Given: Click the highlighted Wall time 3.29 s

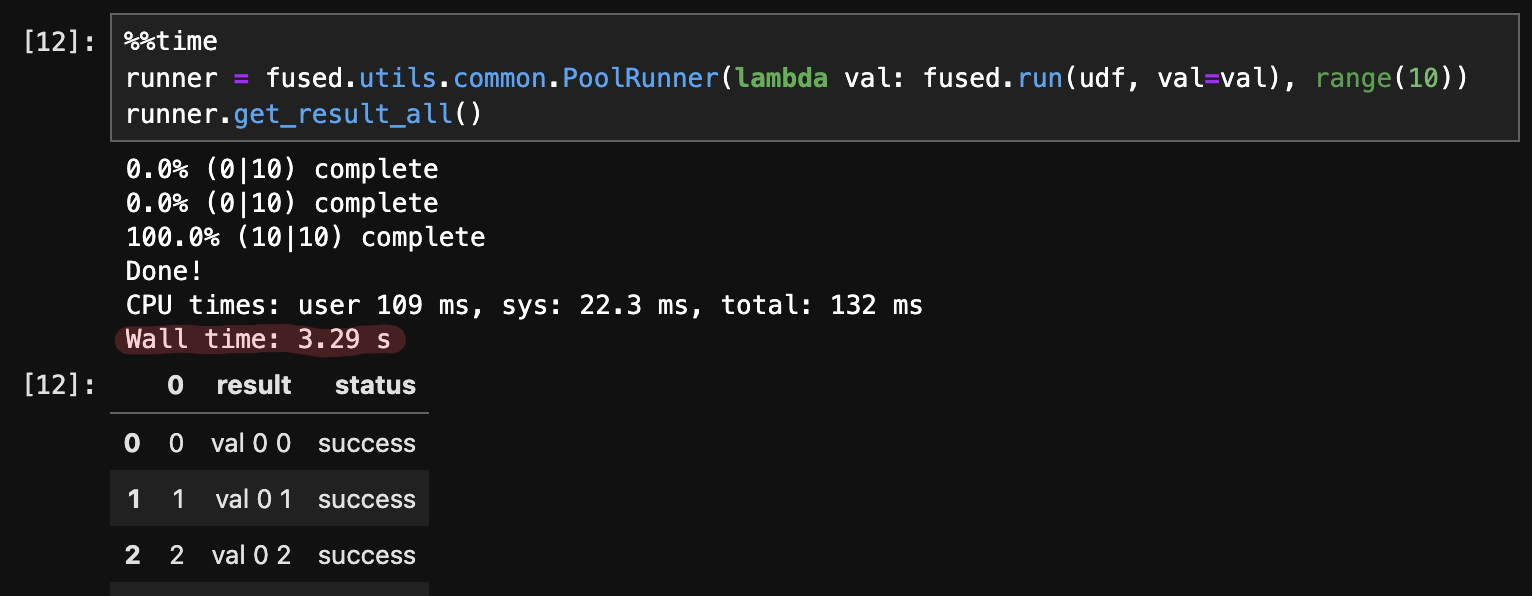Looking at the screenshot, I should pos(258,339).
